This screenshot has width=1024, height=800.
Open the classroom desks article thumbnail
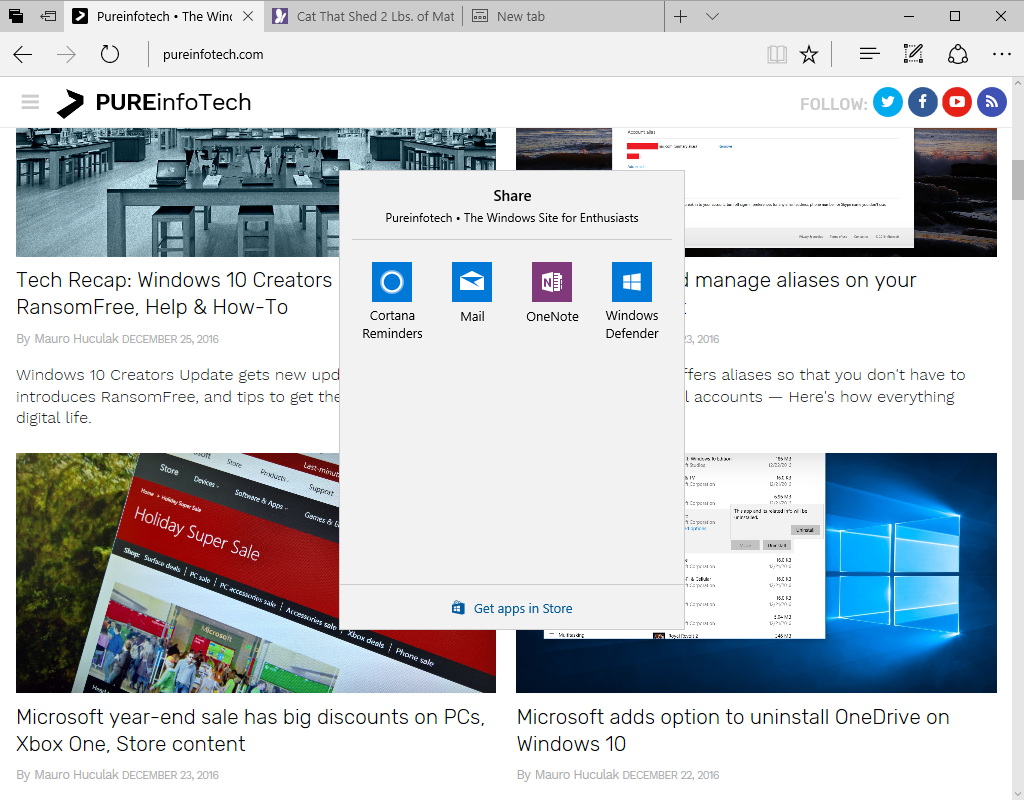coord(178,192)
